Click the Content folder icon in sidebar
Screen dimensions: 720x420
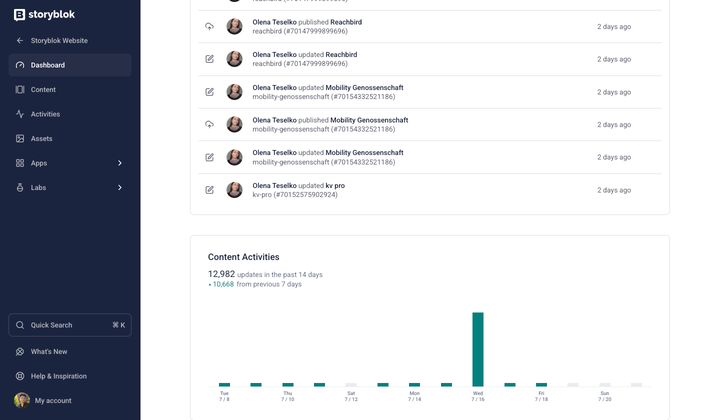(20, 90)
